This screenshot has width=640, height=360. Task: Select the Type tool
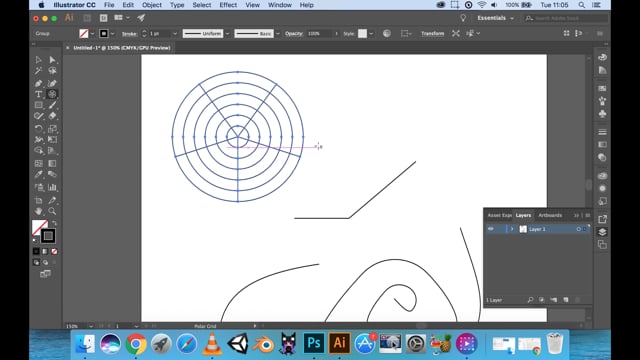tap(38, 94)
